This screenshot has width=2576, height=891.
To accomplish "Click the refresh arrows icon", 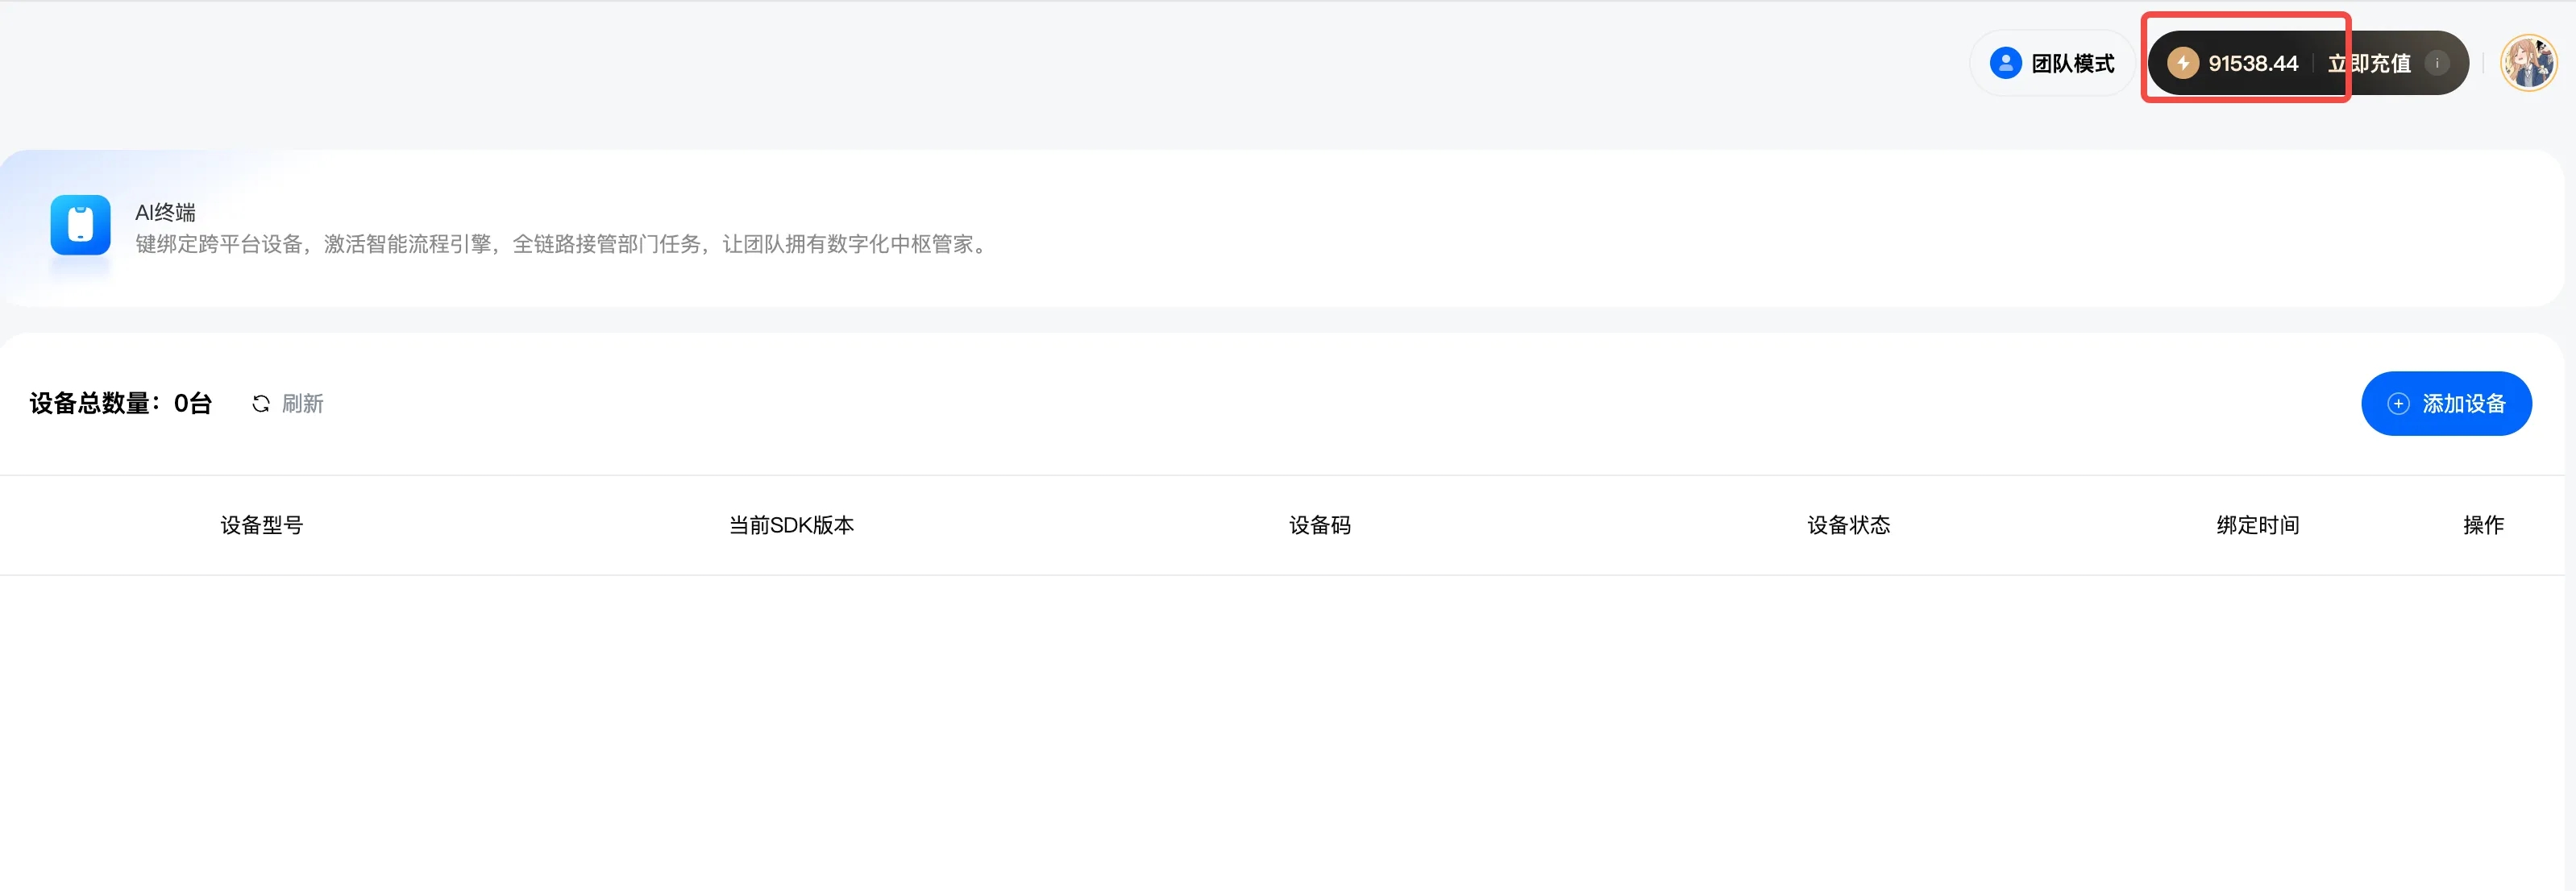I will point(261,404).
